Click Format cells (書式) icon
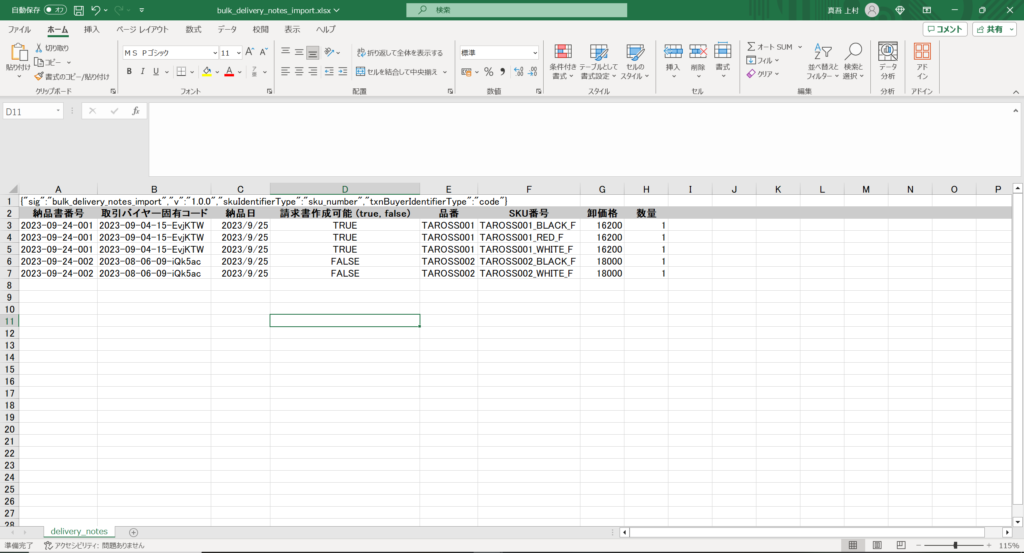1024x553 pixels. 722,52
